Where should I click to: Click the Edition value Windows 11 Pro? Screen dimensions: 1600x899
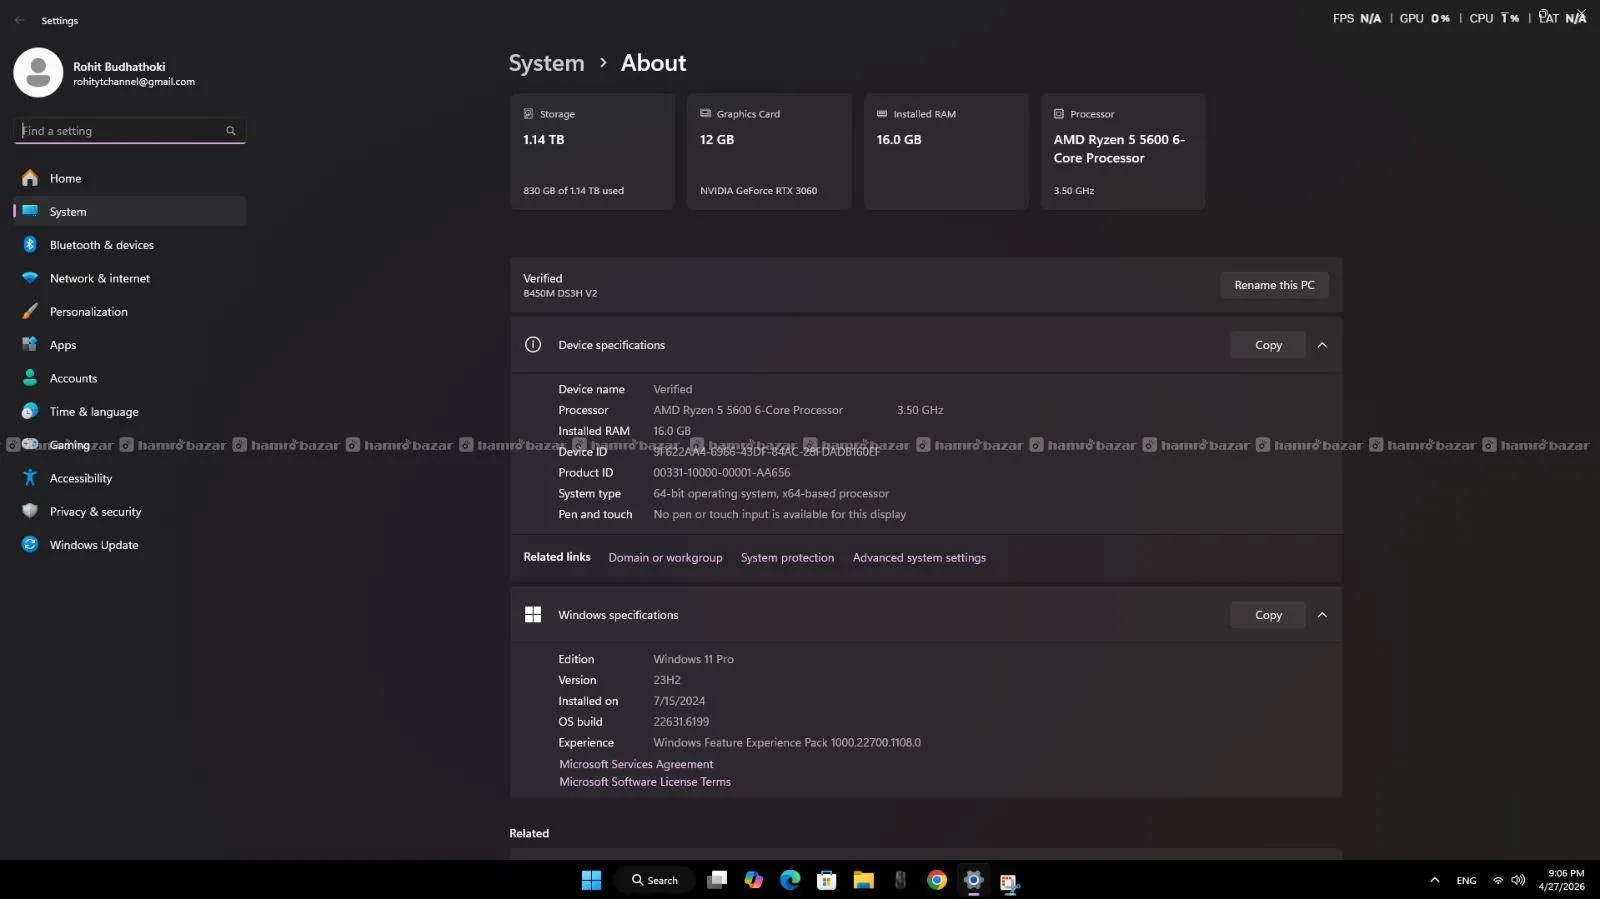click(693, 659)
